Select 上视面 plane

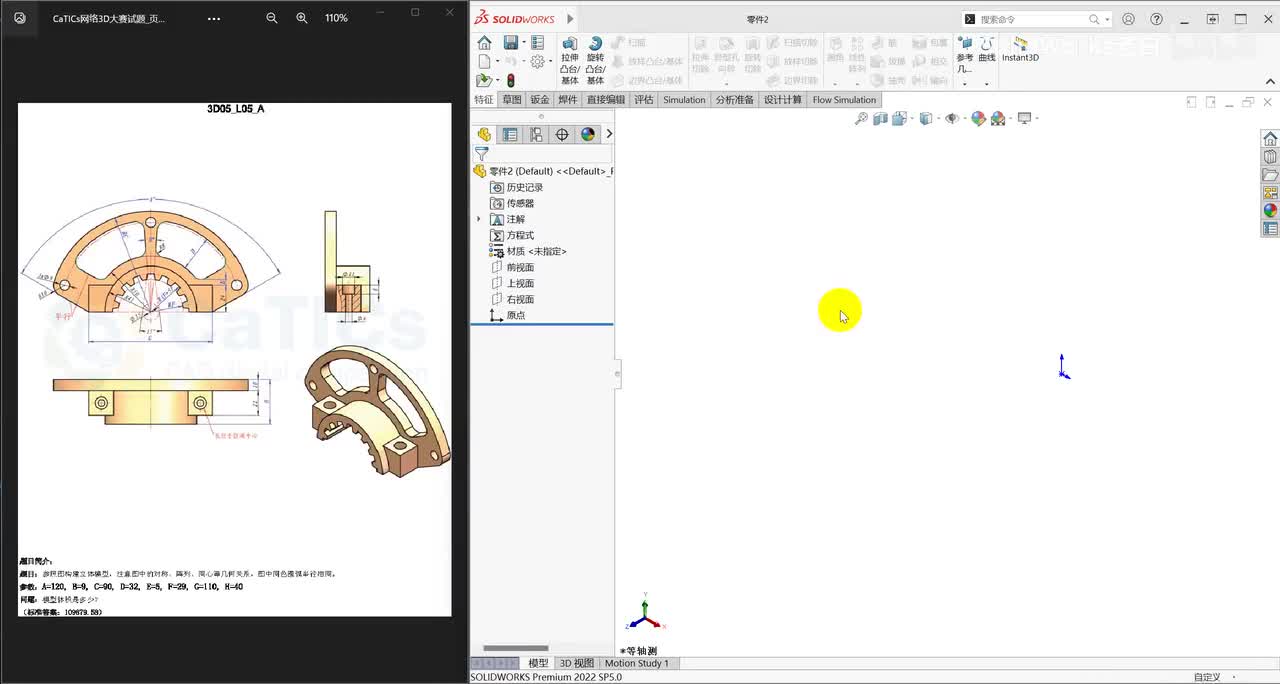click(x=513, y=283)
